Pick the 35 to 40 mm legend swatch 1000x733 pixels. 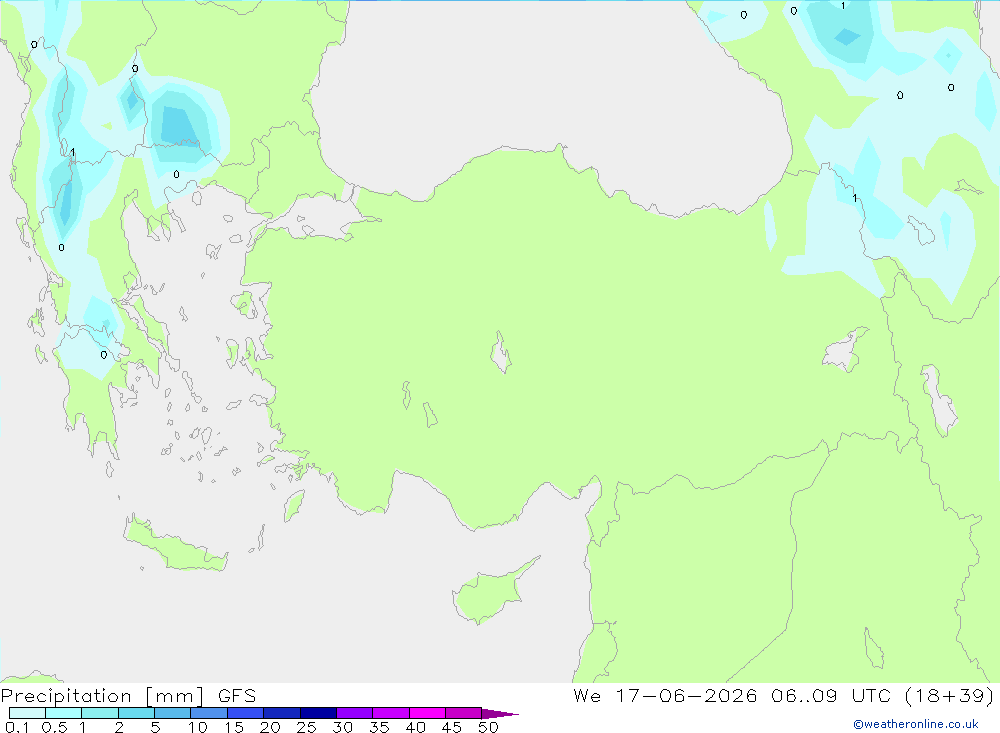click(x=391, y=713)
